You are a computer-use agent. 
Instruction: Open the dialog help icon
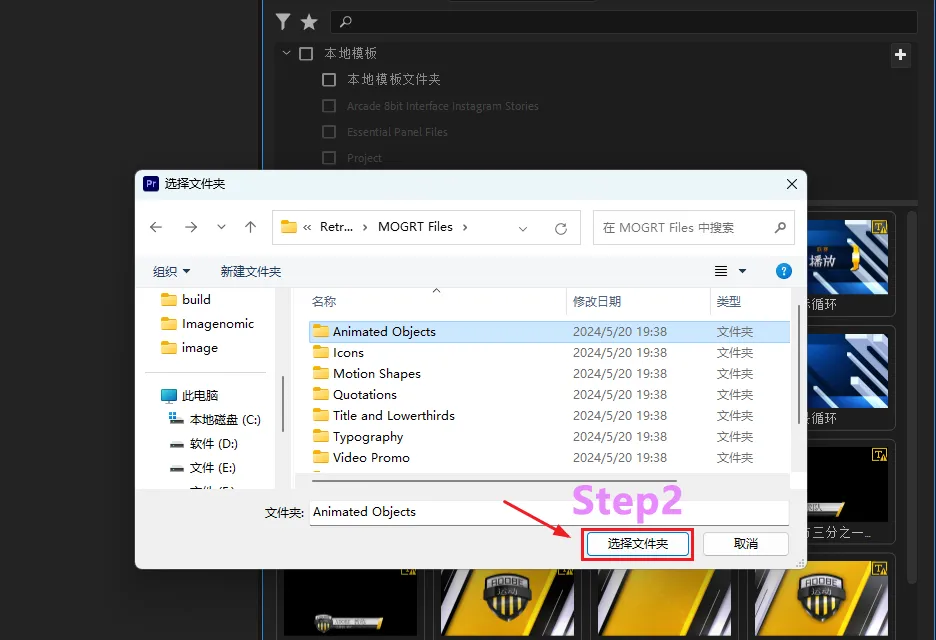click(784, 271)
